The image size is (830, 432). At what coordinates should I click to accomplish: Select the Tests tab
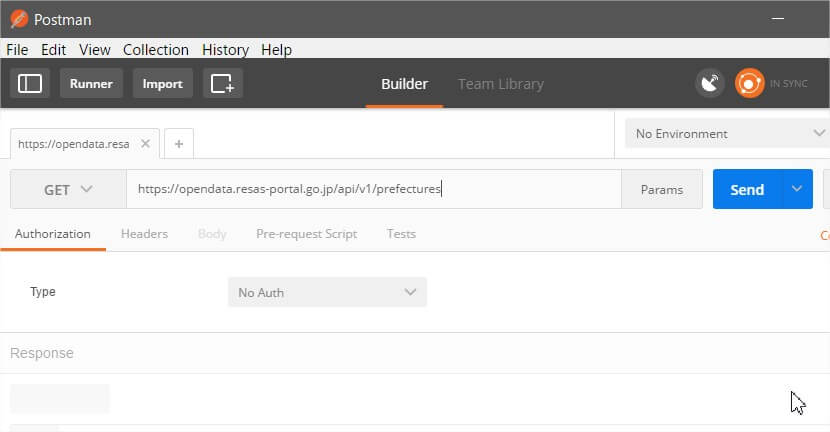pyautogui.click(x=401, y=234)
